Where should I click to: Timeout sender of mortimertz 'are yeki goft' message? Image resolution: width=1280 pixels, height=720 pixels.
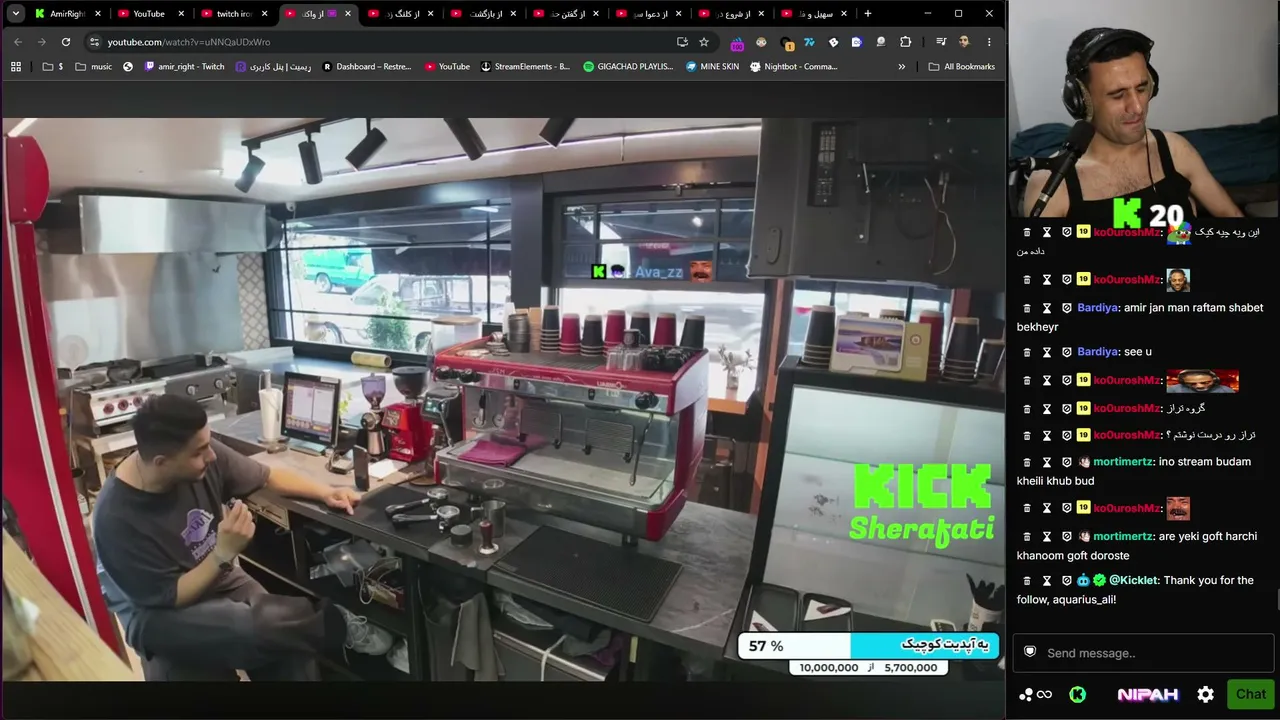click(x=1047, y=536)
